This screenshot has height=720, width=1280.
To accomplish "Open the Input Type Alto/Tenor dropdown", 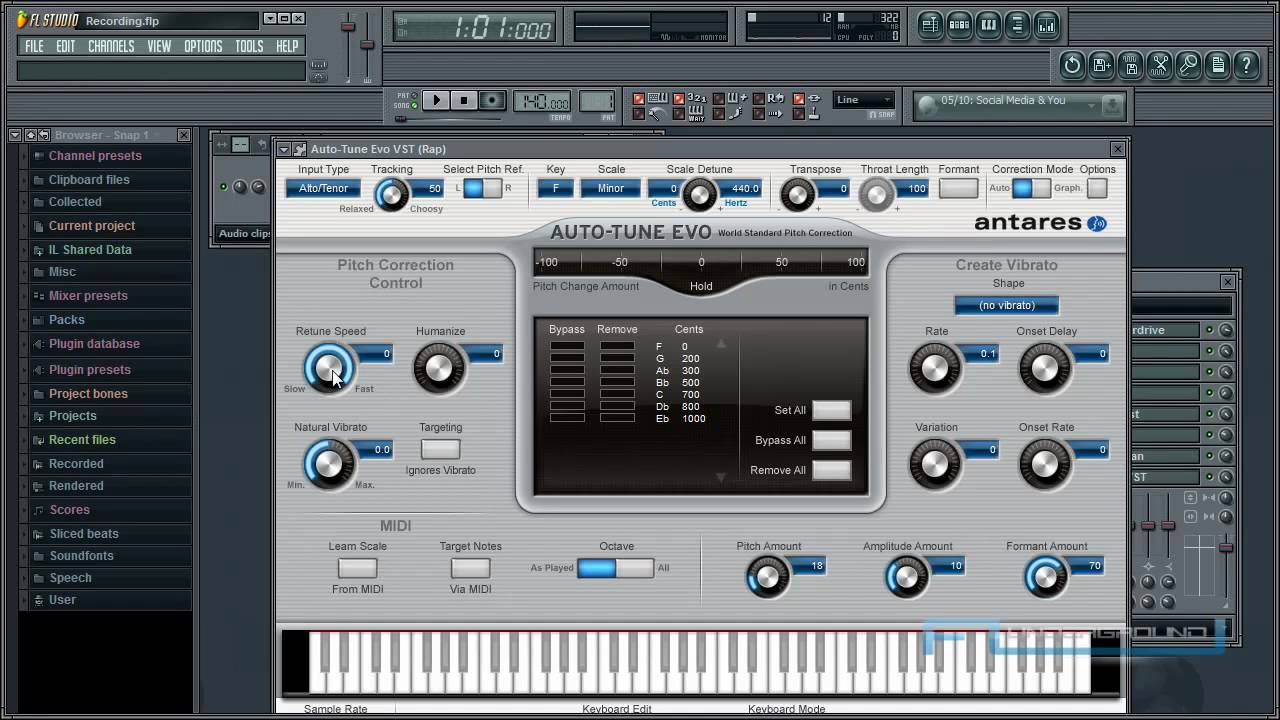I will pyautogui.click(x=323, y=188).
